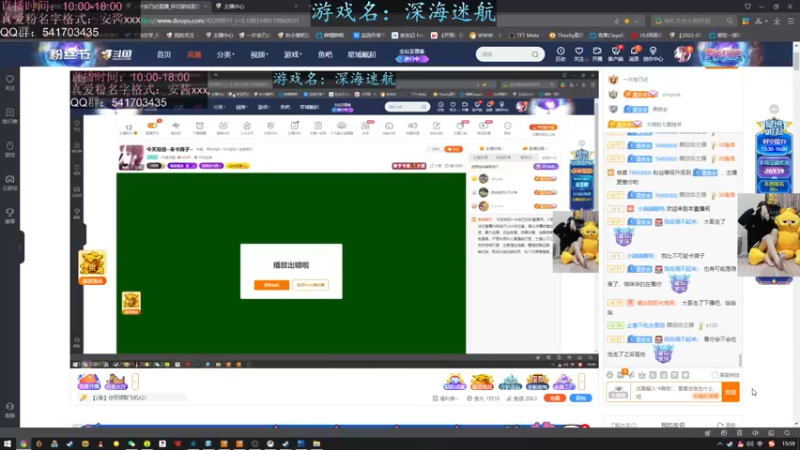The height and width of the screenshot is (450, 800).
Task: Toggle the 屏蔽特效 checkbox above chat input
Action: [x=714, y=375]
